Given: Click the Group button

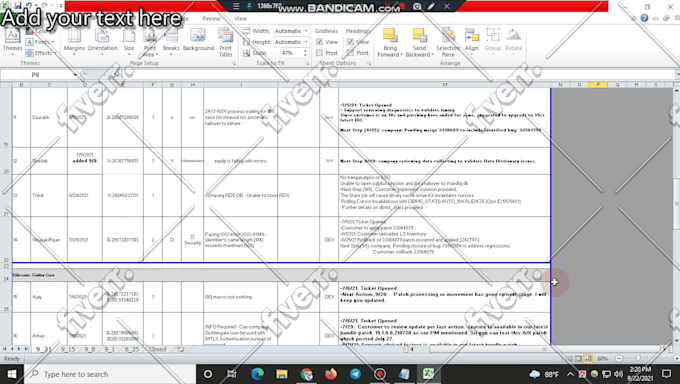Looking at the screenshot, I should 493,41.
